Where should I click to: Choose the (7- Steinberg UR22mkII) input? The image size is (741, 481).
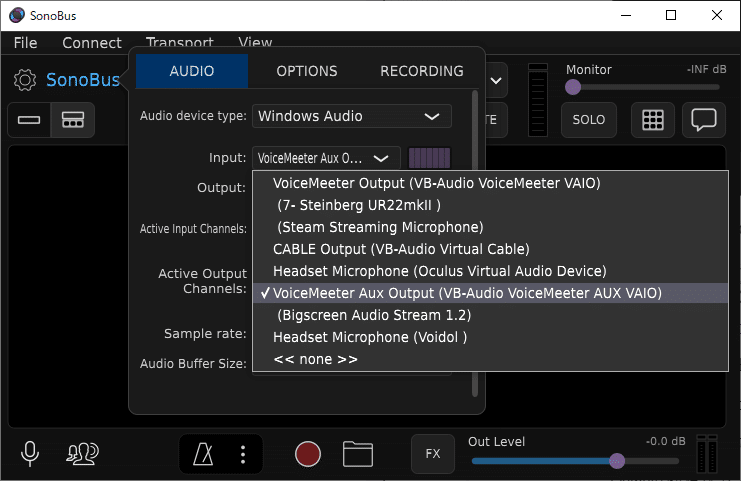click(x=491, y=205)
